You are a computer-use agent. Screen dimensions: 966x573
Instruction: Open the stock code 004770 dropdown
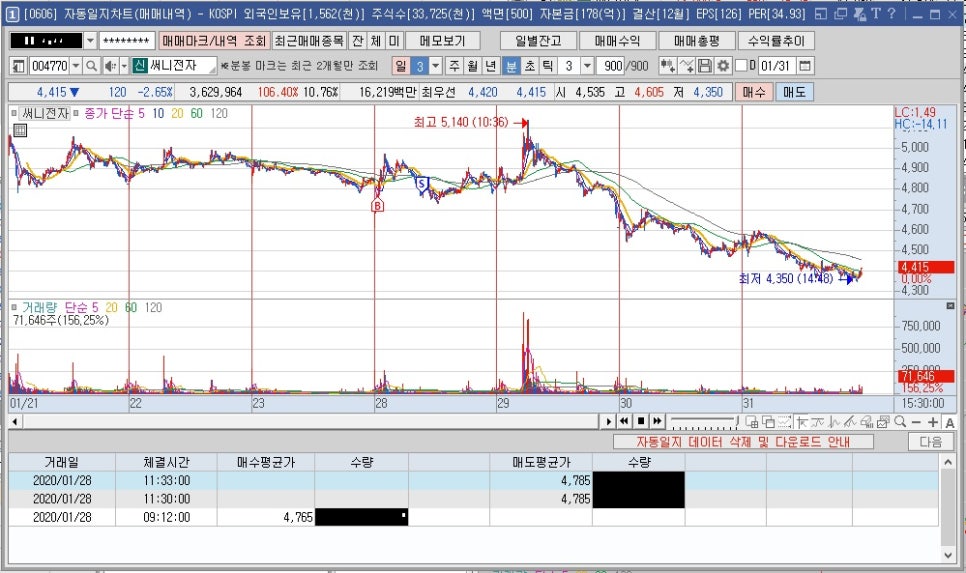tap(76, 66)
